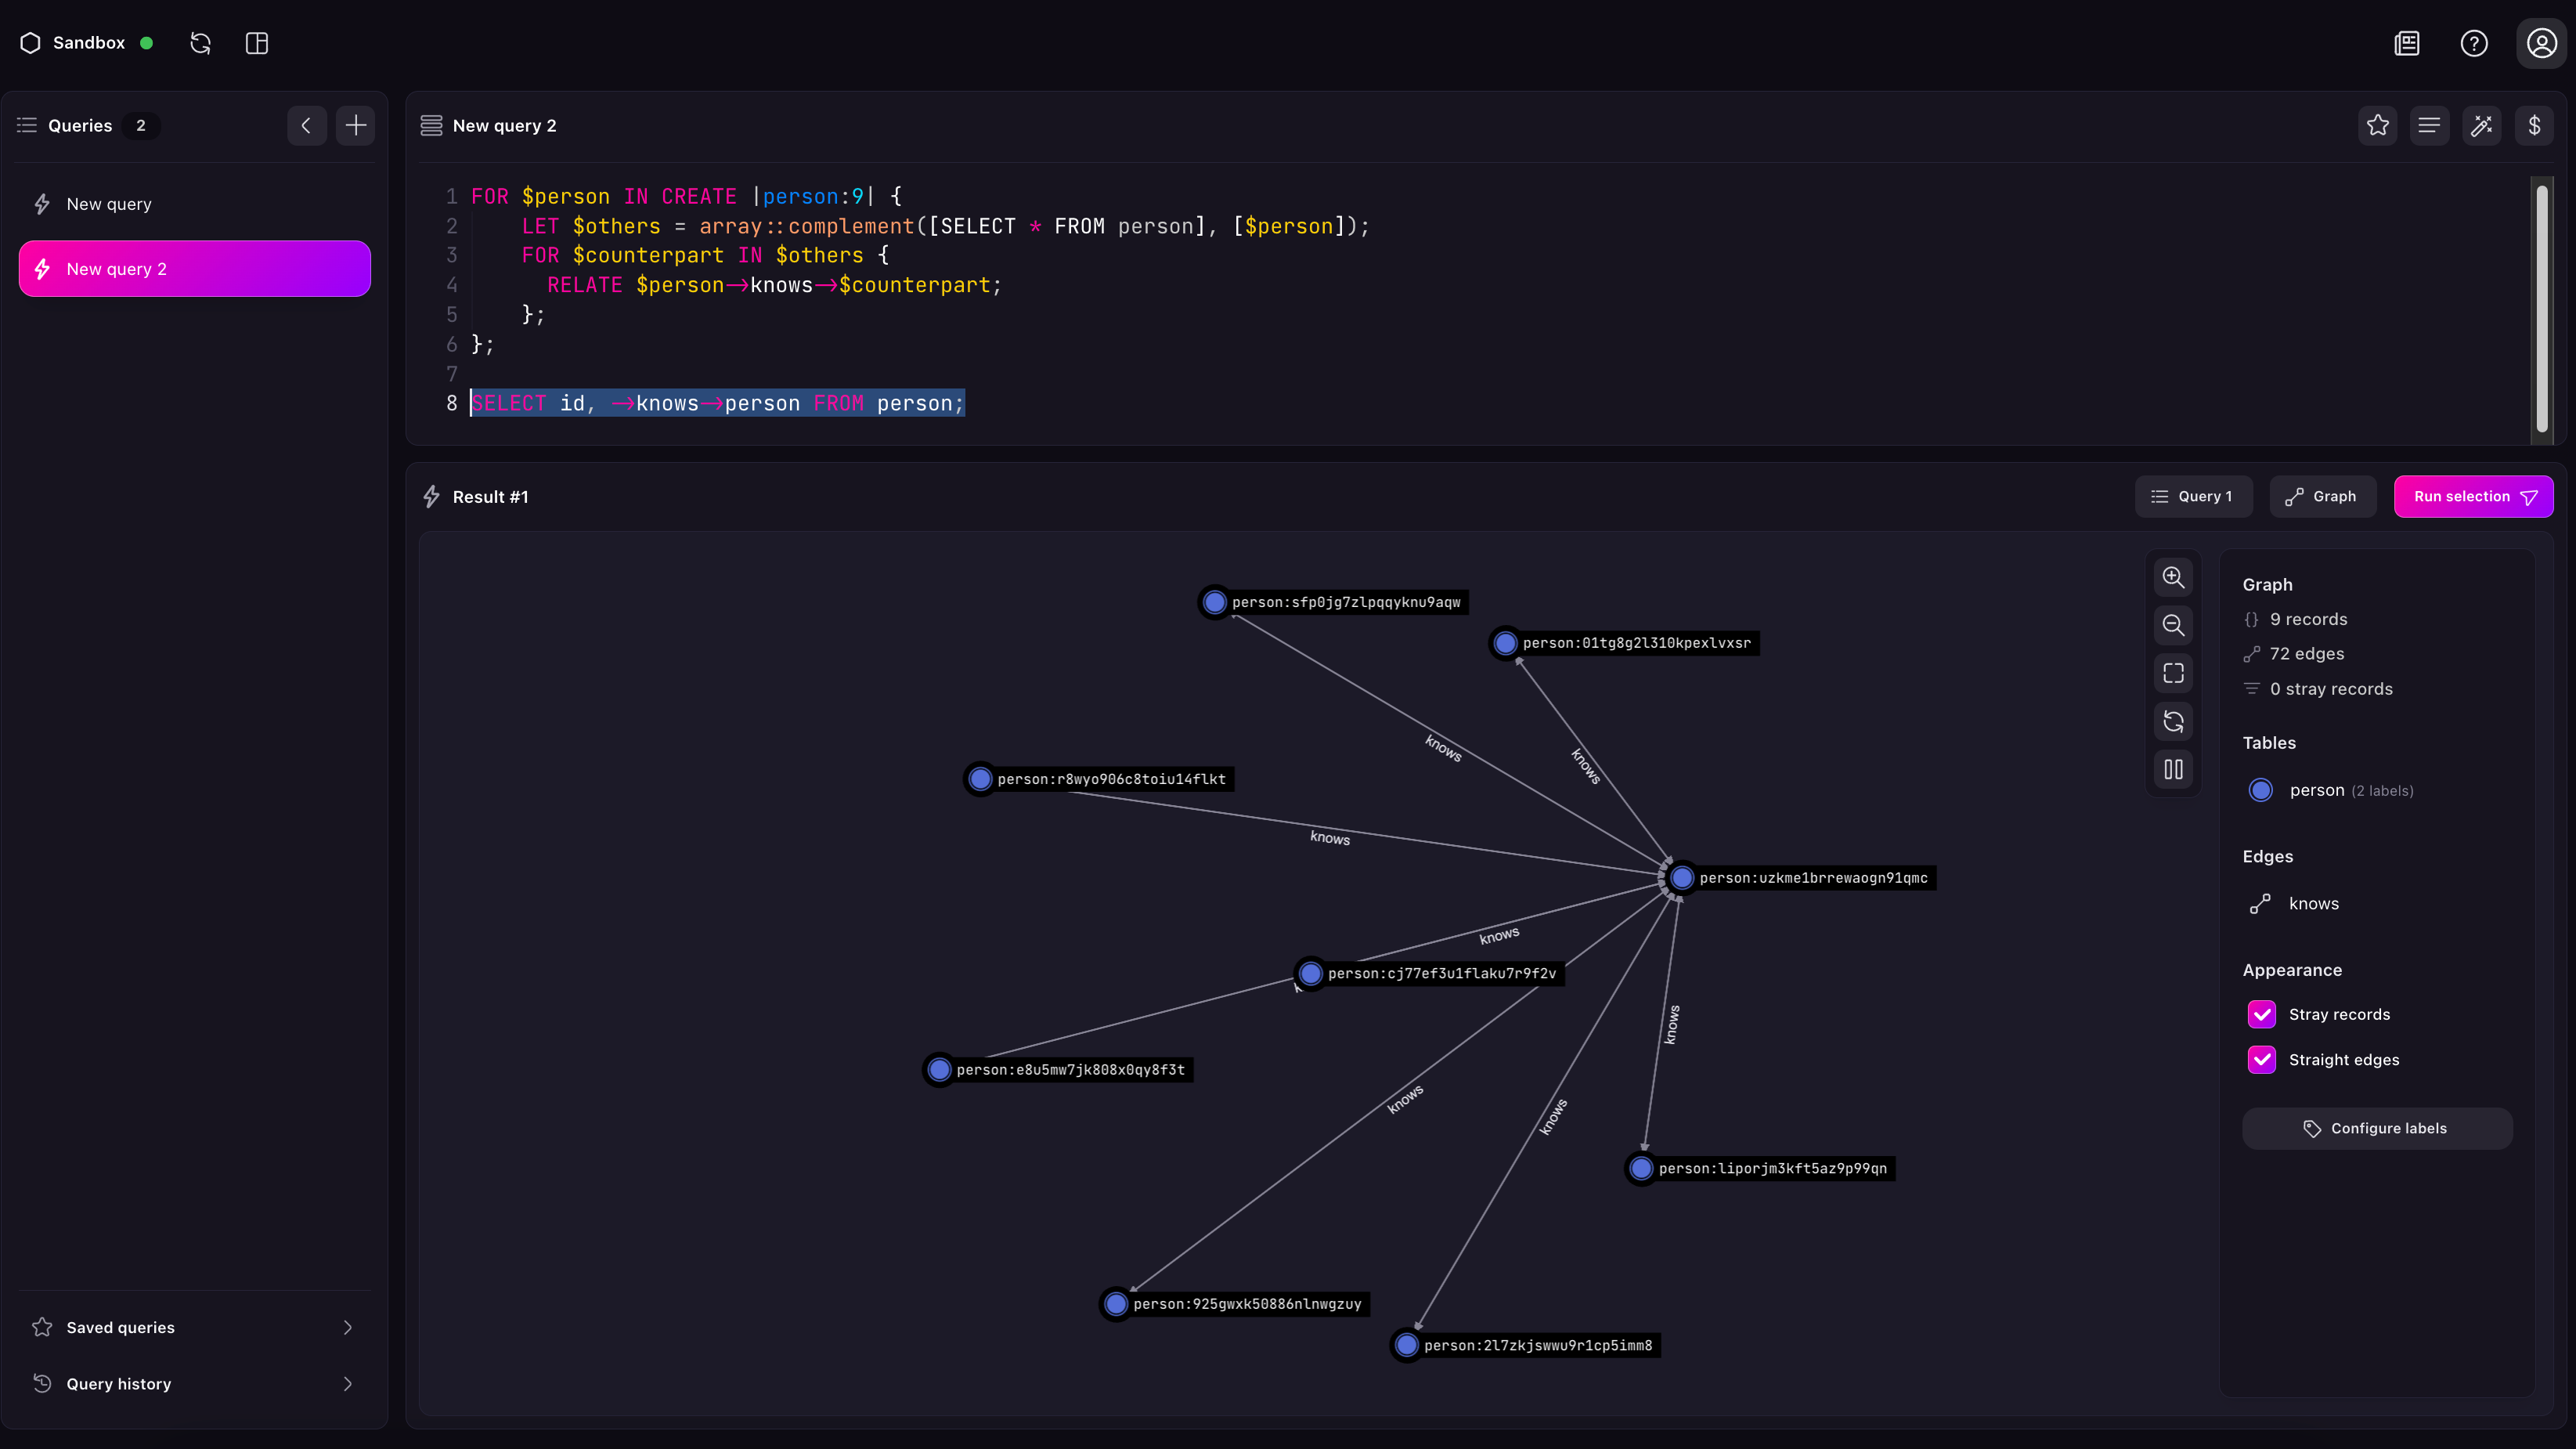This screenshot has width=2576, height=1449.
Task: Favorite the query with the star icon
Action: click(2378, 125)
